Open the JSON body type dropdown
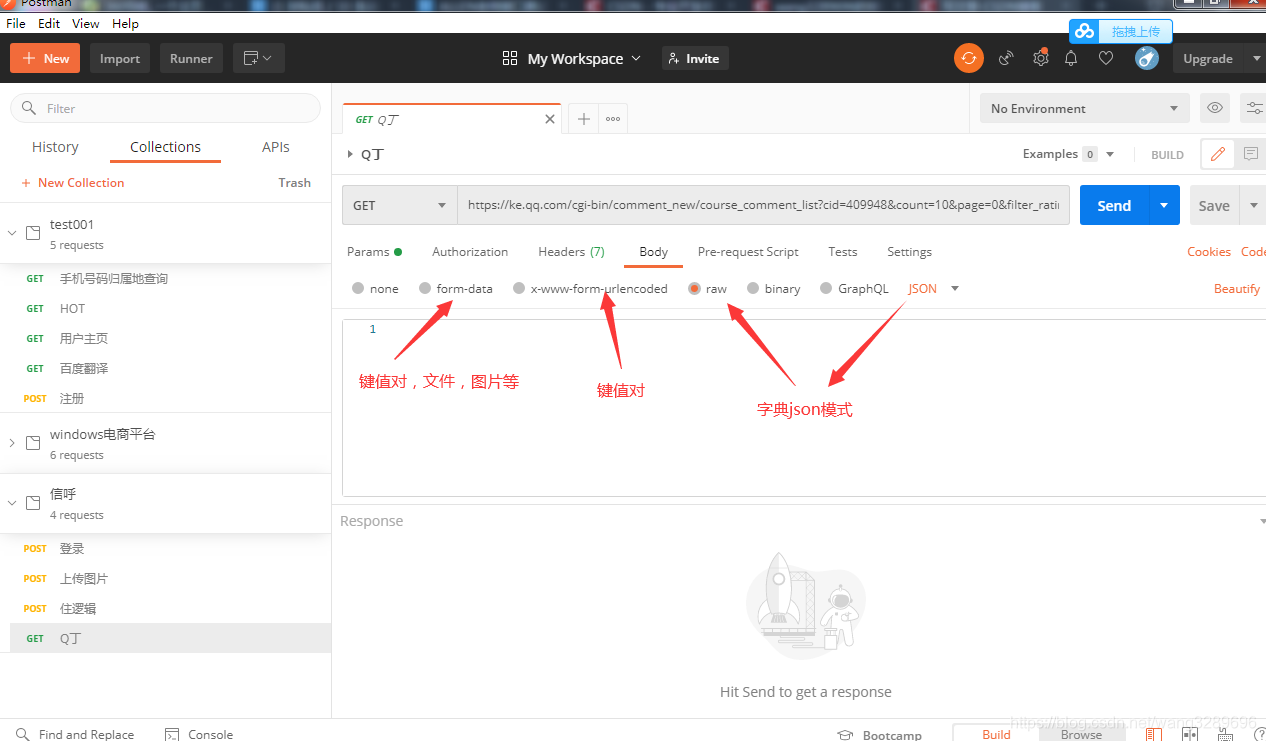 point(934,288)
